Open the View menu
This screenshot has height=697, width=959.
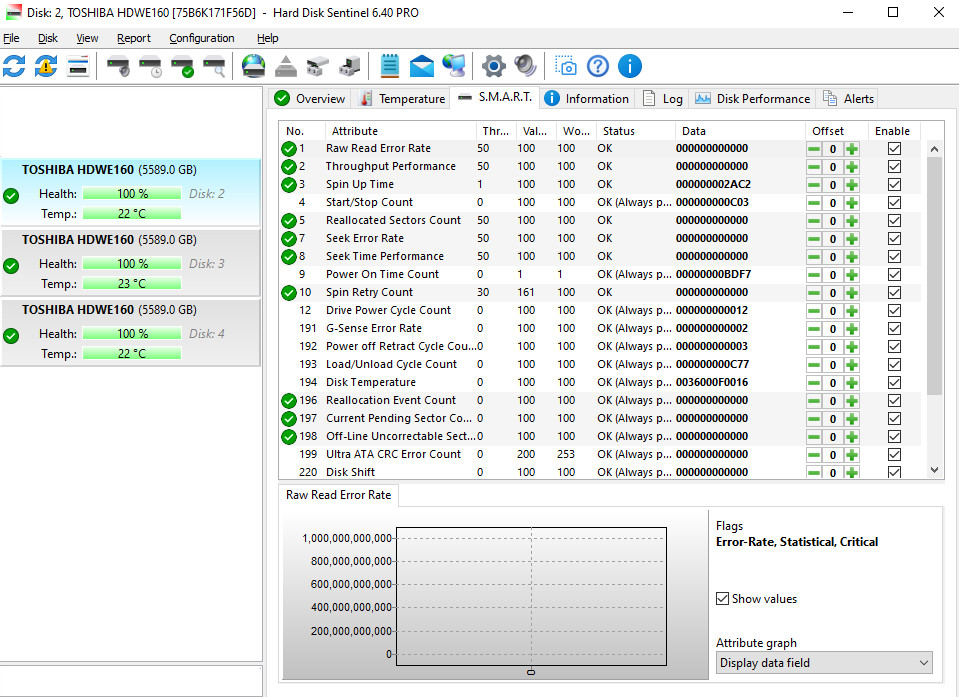[x=87, y=38]
